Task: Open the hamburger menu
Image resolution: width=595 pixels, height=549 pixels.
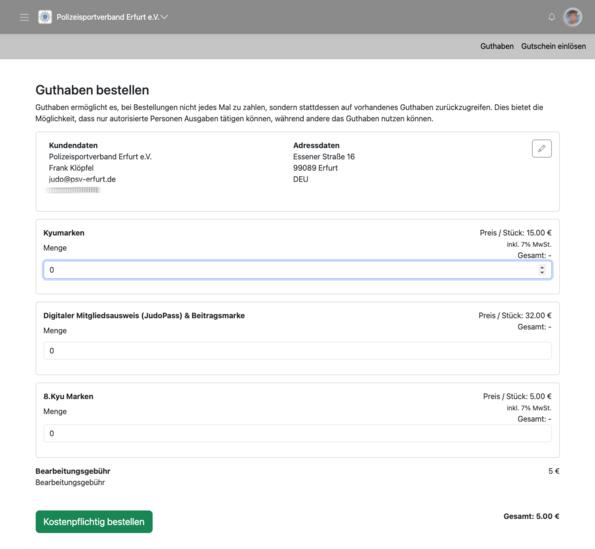Action: click(24, 17)
